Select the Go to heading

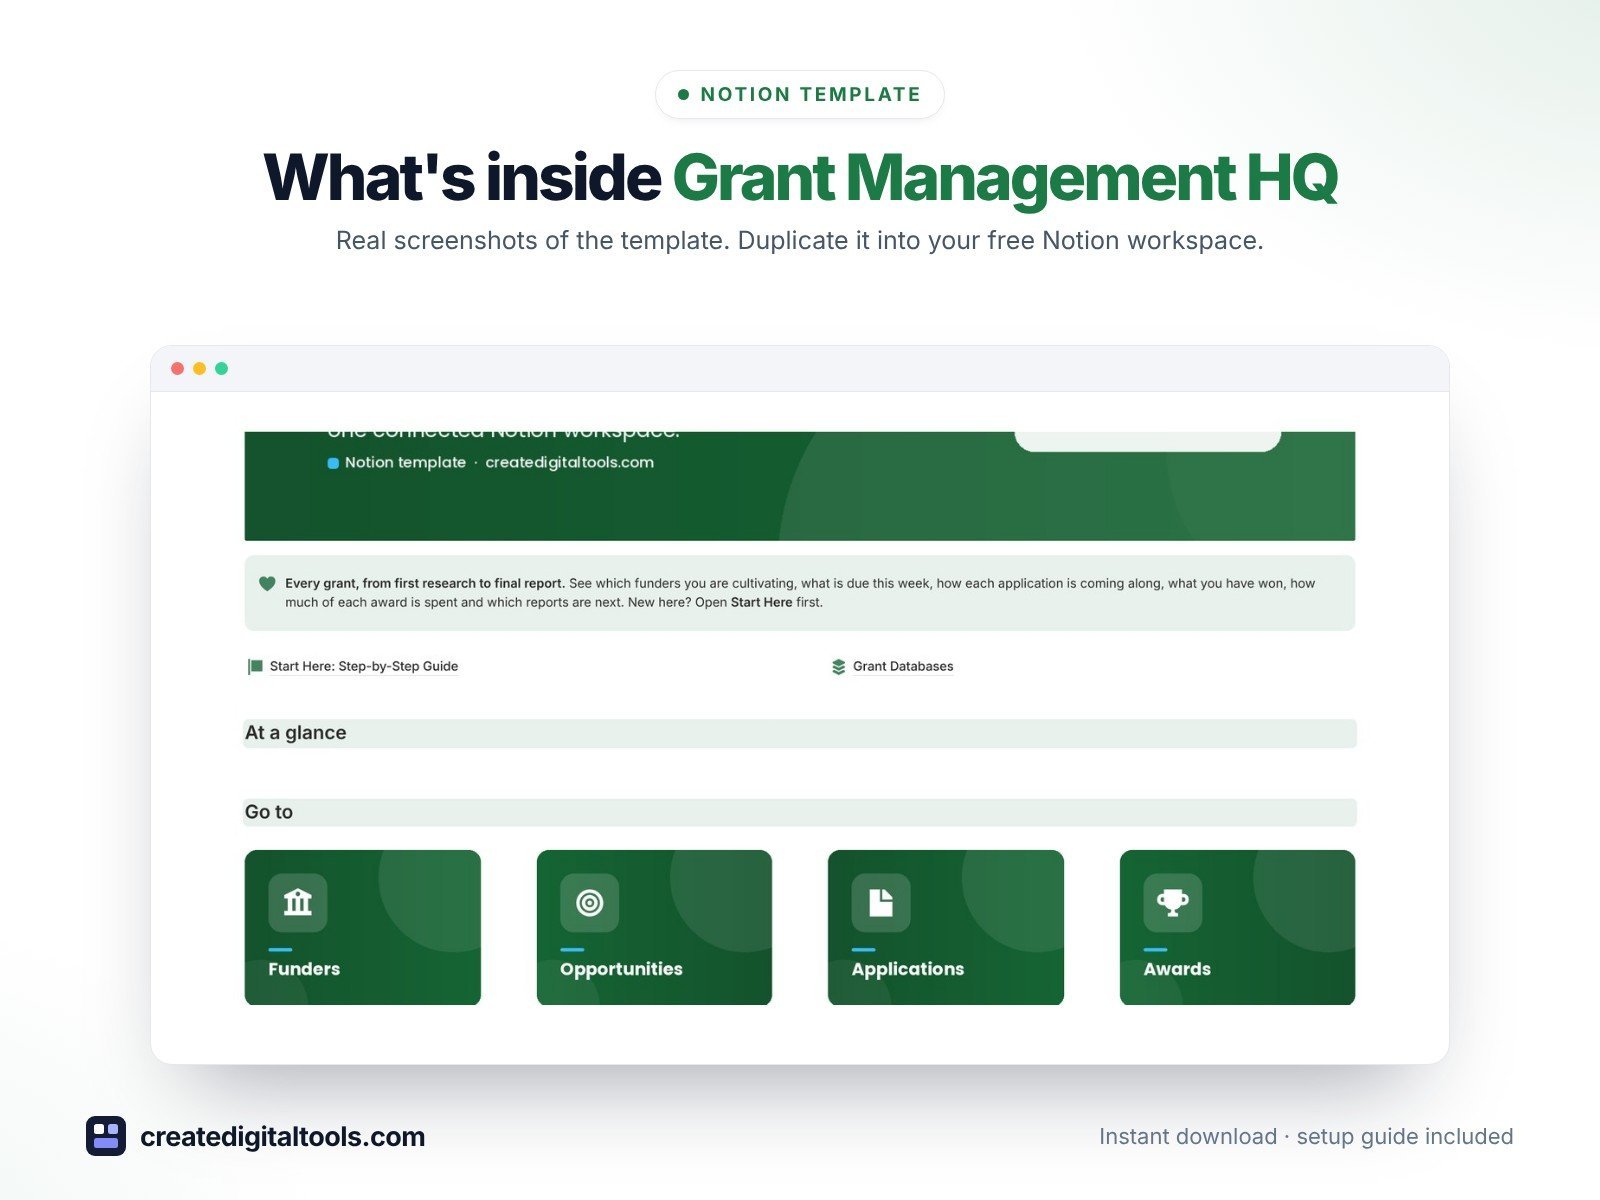pyautogui.click(x=269, y=812)
